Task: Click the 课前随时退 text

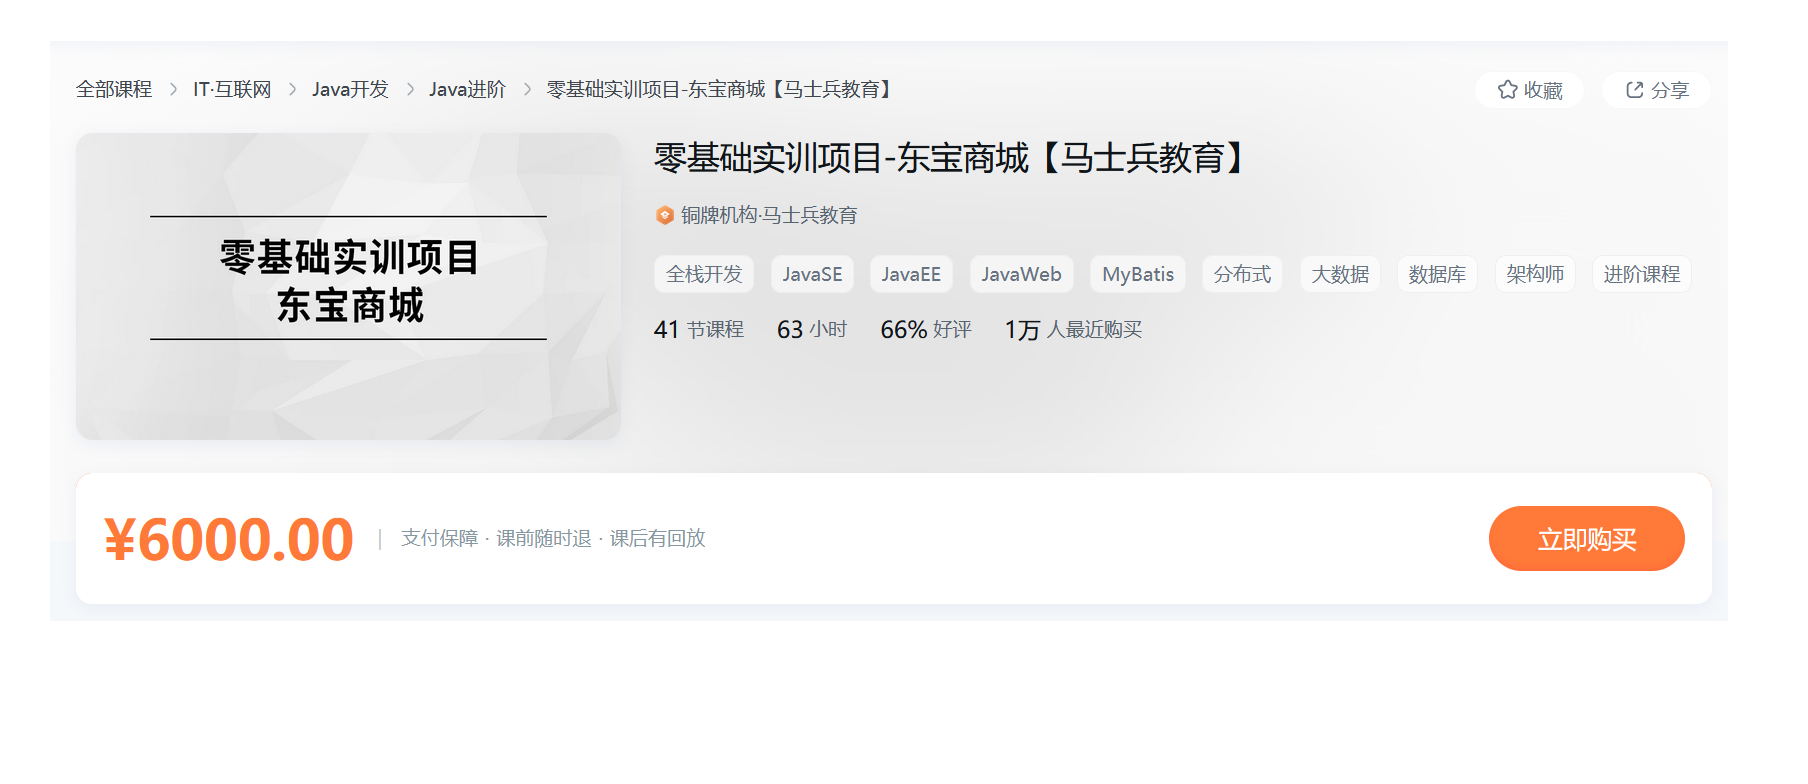Action: 544,538
